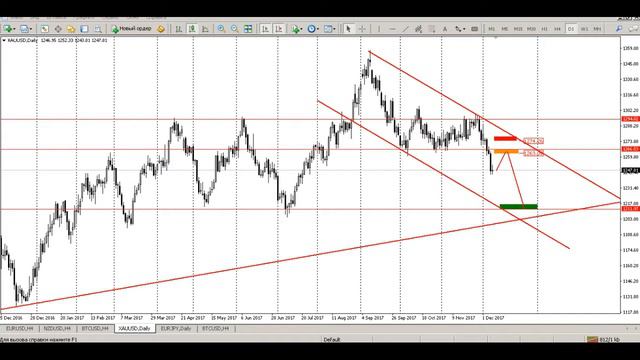Switch chart to W1 timeframe
Image resolution: width=640 pixels, height=360 pixels.
click(x=584, y=29)
